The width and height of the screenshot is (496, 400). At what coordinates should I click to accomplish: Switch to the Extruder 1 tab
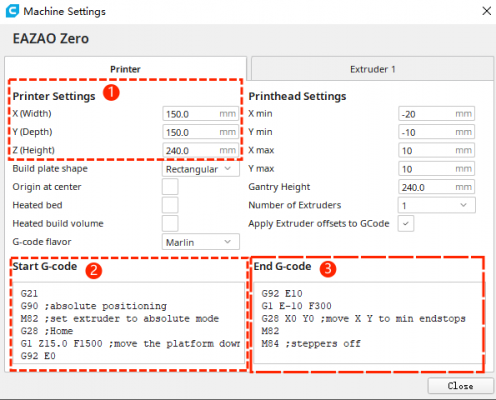[x=372, y=69]
